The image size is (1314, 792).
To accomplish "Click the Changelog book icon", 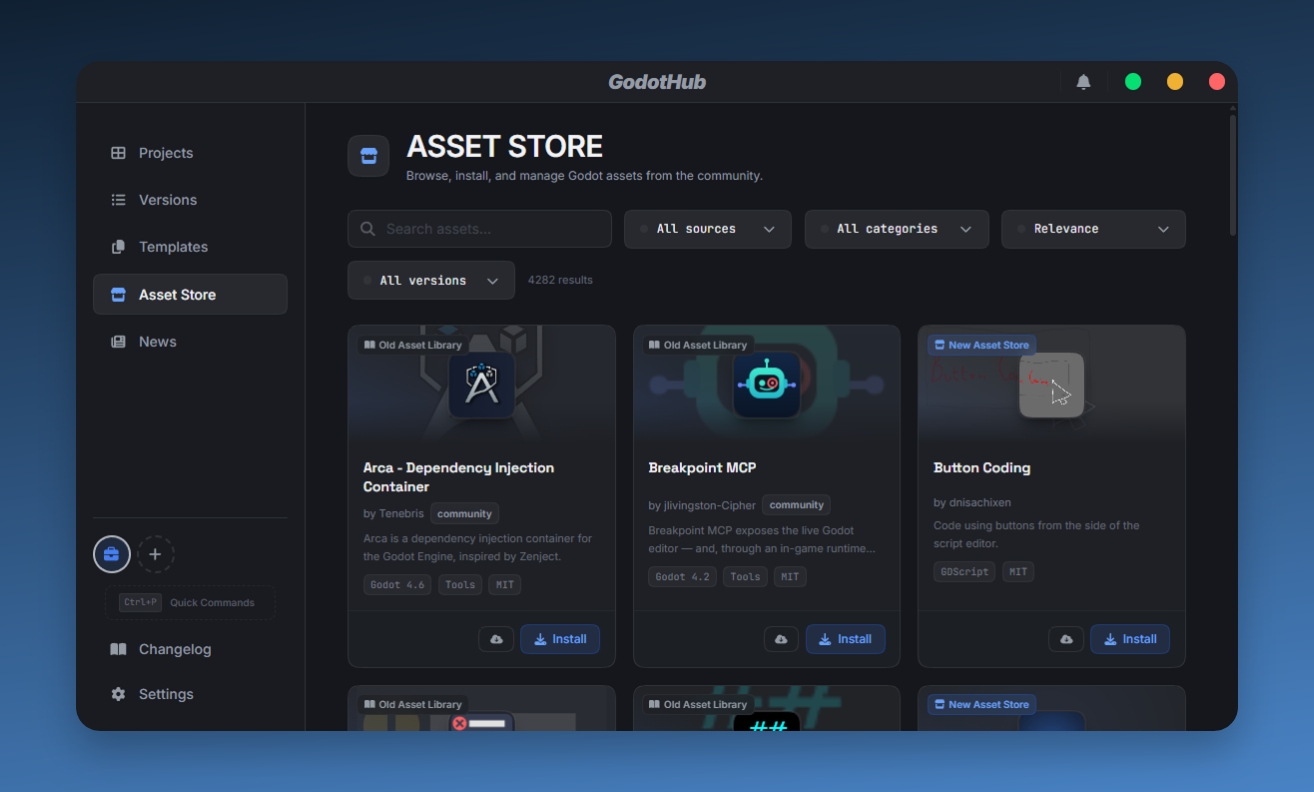I will [x=118, y=649].
